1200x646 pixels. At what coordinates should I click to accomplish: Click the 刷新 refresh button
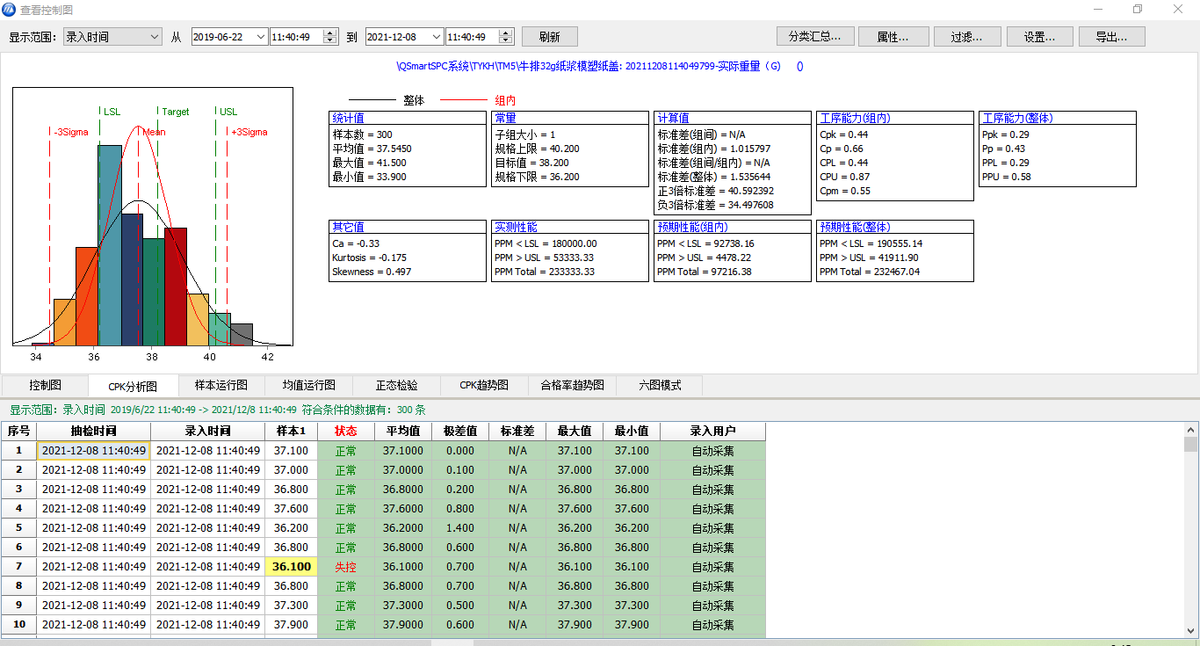(549, 37)
